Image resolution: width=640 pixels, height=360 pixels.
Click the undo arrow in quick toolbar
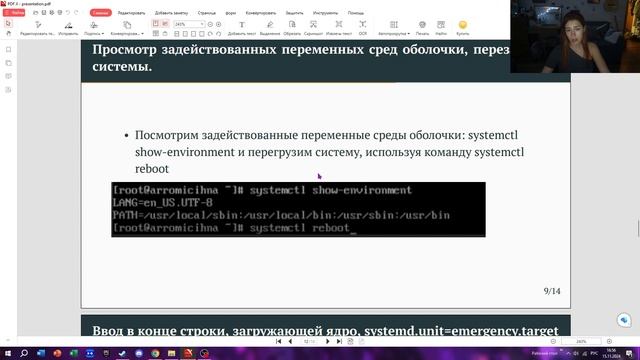tap(68, 13)
